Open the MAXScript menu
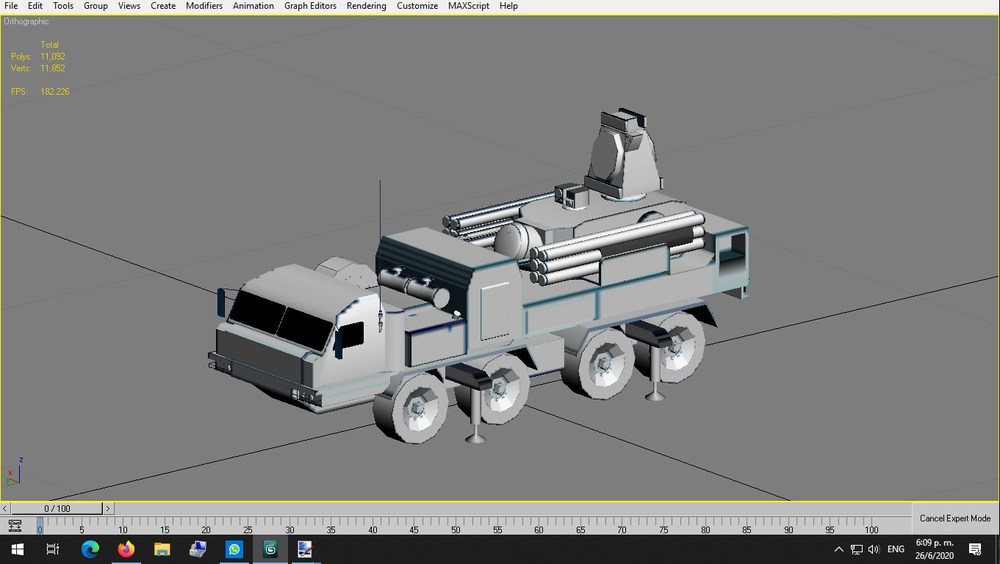This screenshot has height=564, width=1000. click(x=468, y=6)
